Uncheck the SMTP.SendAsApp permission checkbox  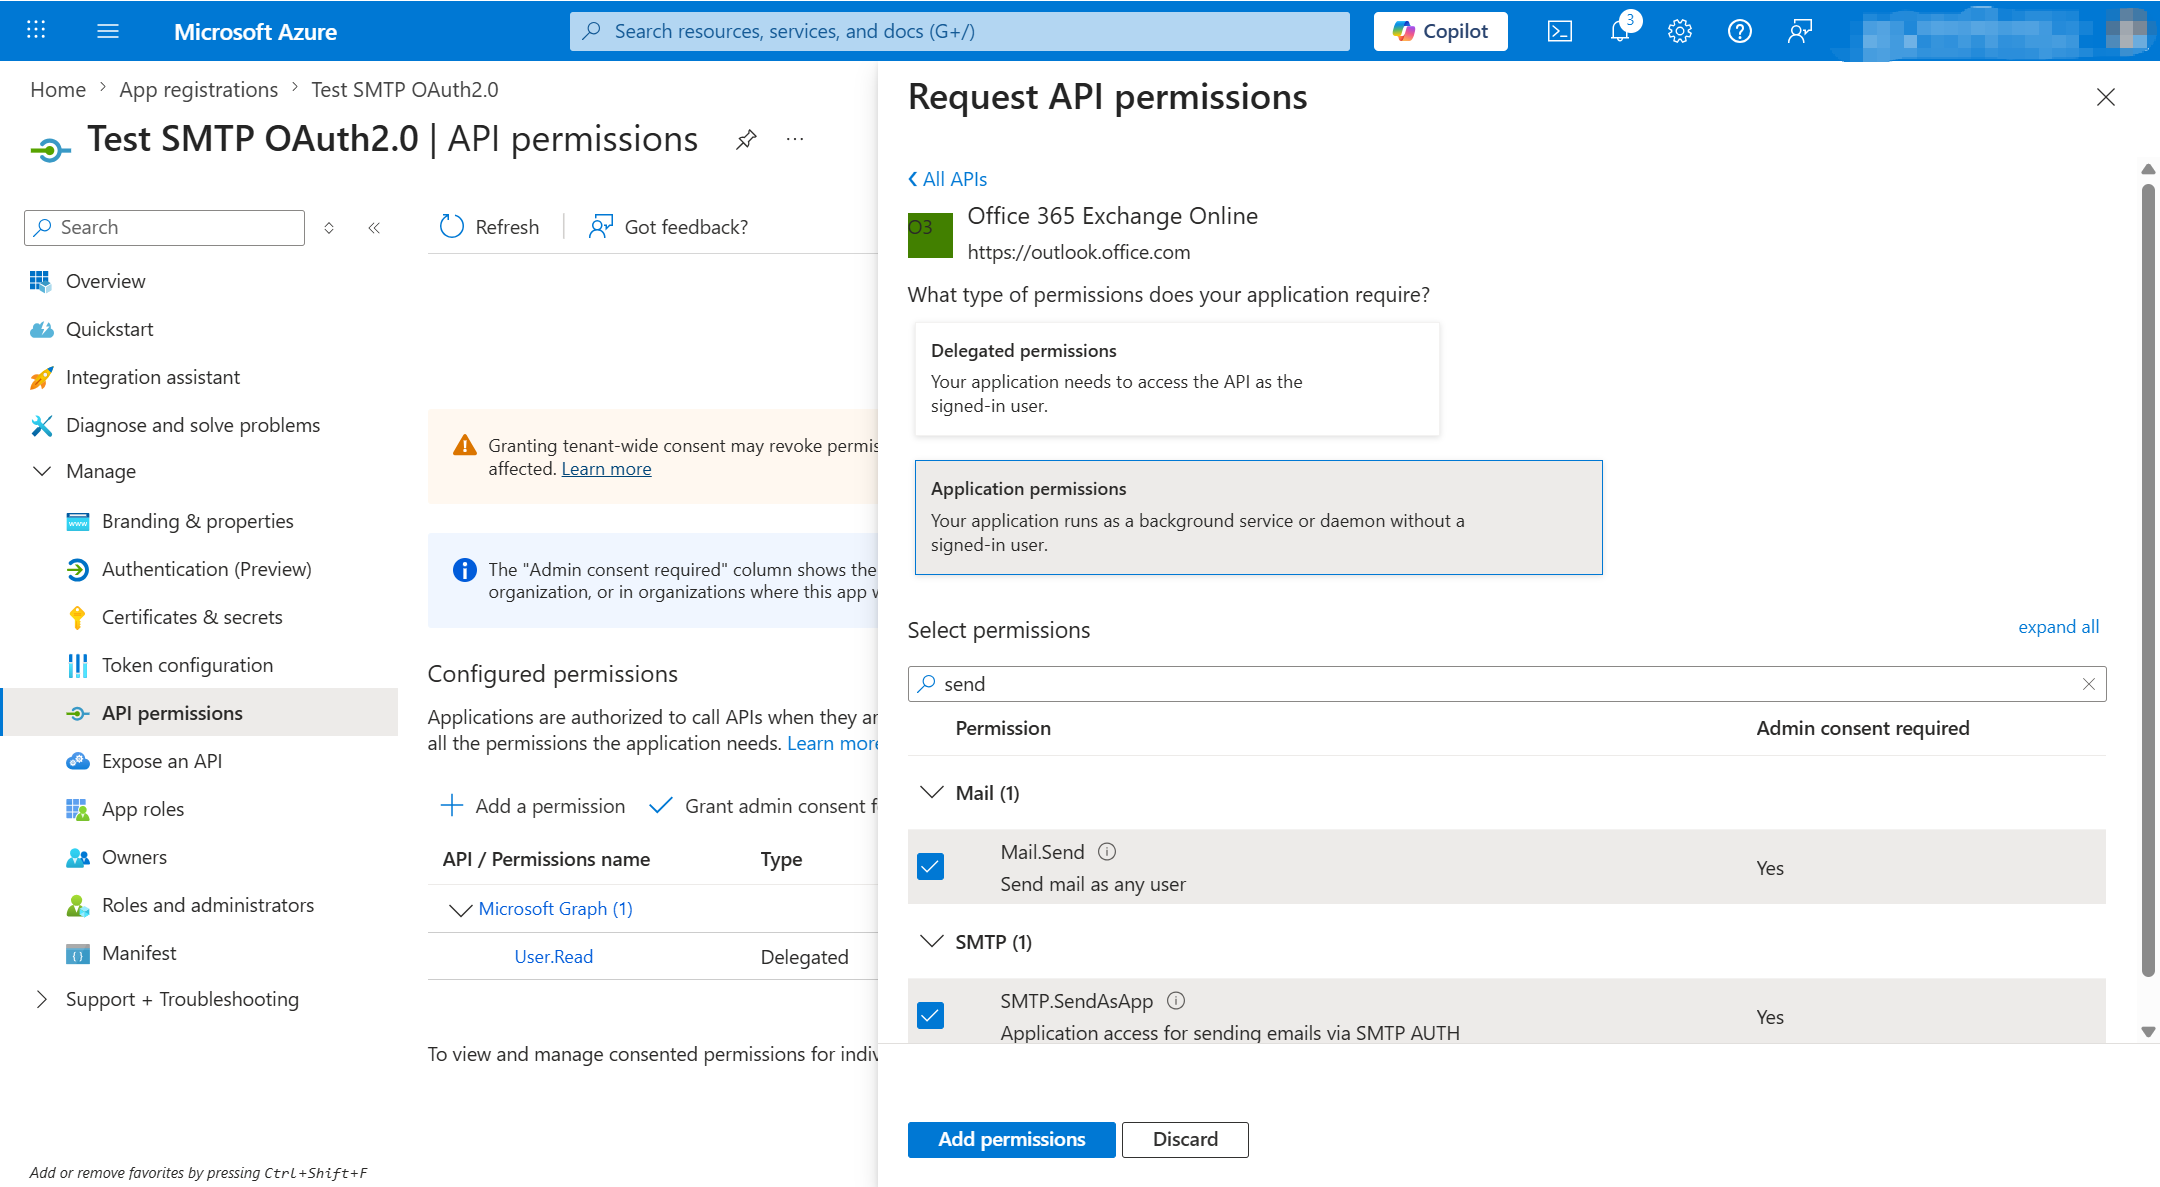click(930, 1016)
